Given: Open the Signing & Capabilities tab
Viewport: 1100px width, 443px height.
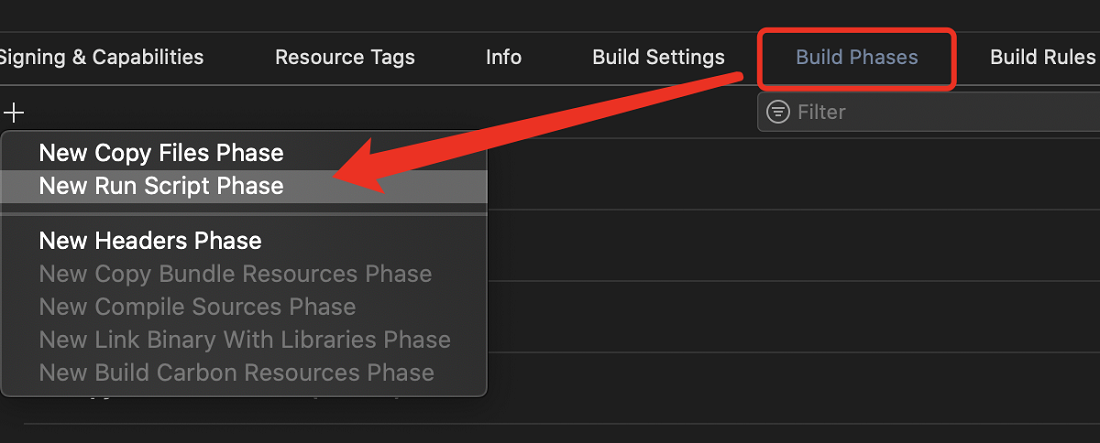Looking at the screenshot, I should pos(101,57).
